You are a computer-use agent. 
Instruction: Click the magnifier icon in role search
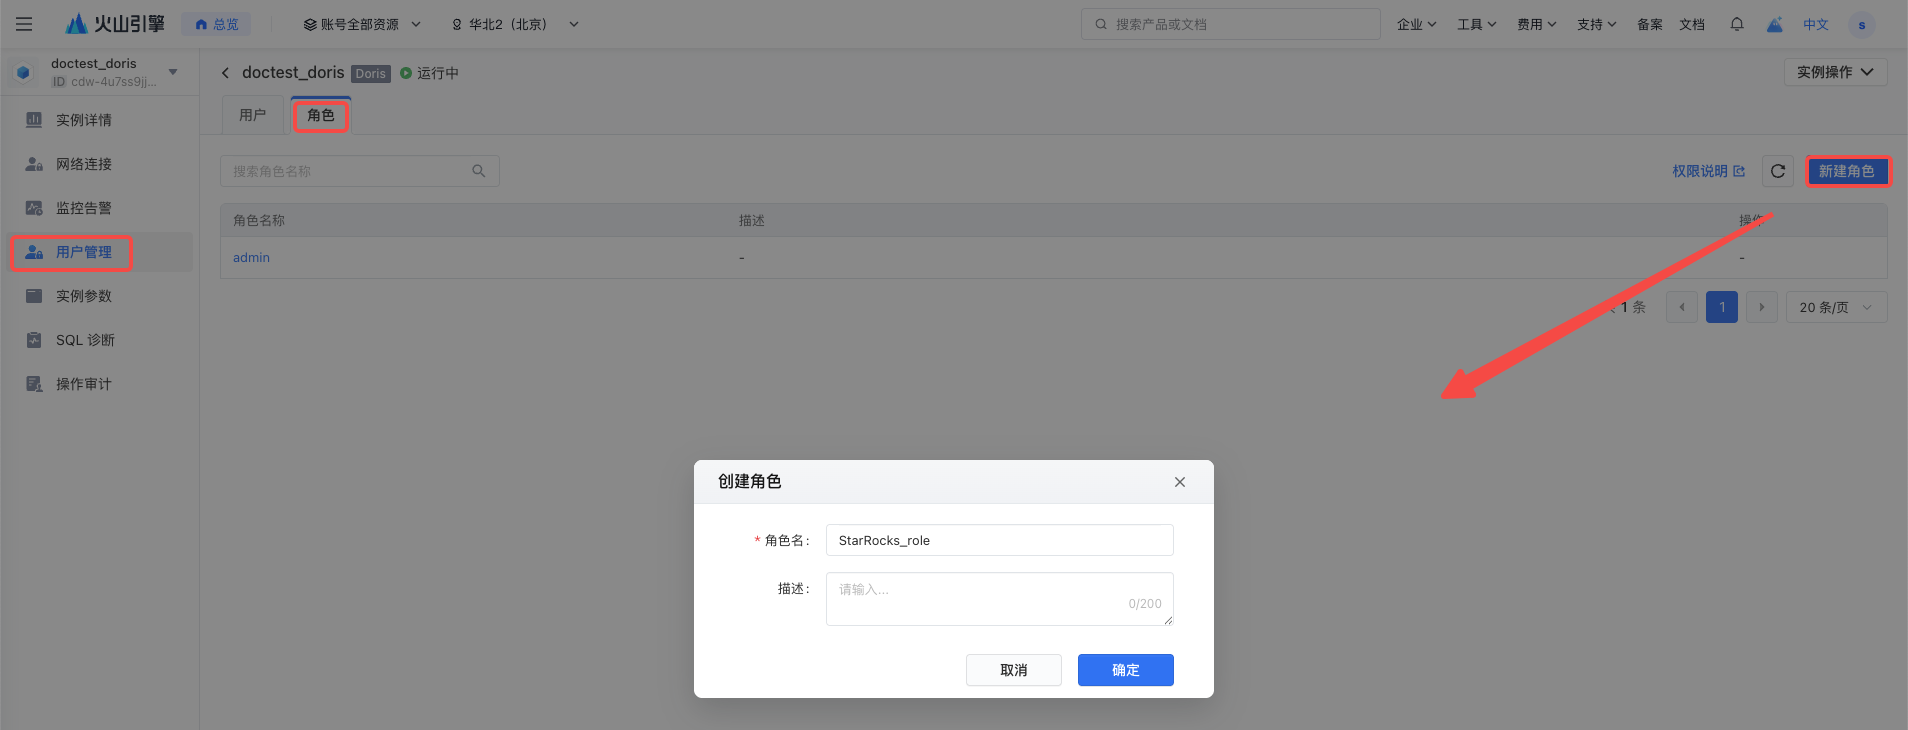coord(479,171)
